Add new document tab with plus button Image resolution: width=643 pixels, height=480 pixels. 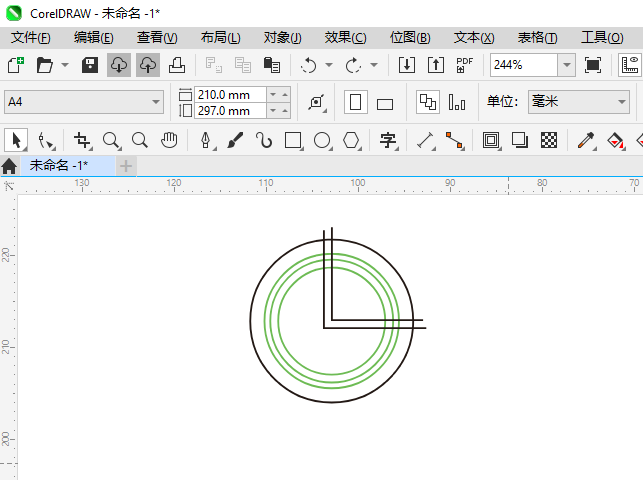pos(126,165)
